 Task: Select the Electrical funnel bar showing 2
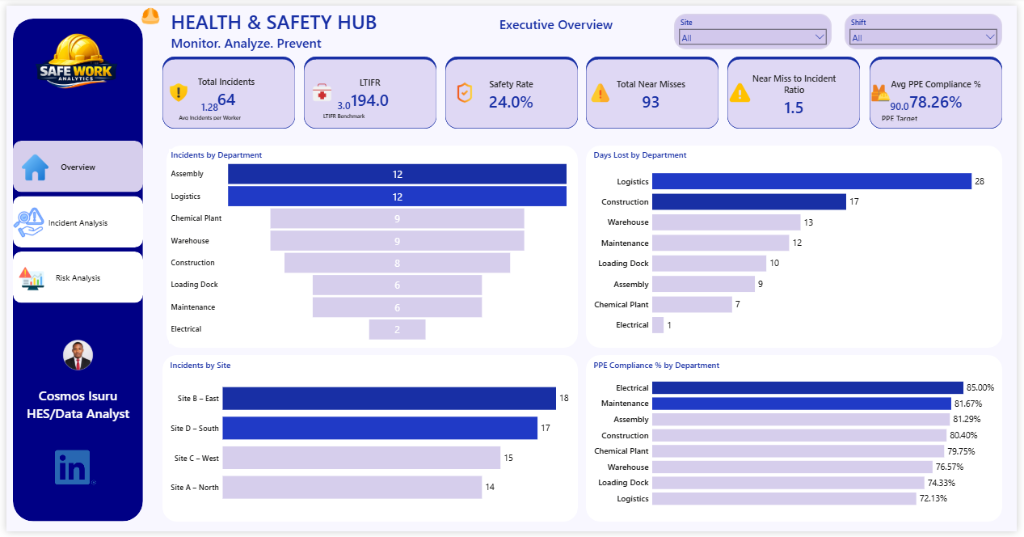(397, 329)
